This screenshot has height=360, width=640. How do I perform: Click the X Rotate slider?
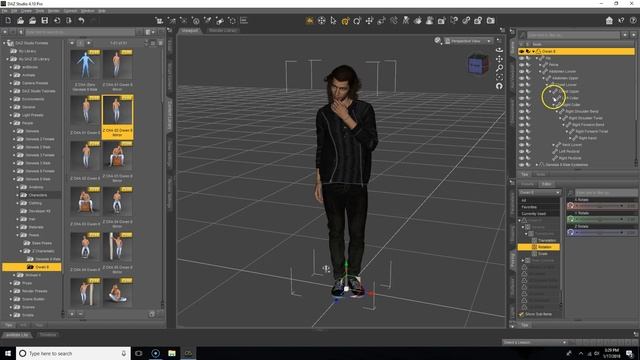[602, 206]
